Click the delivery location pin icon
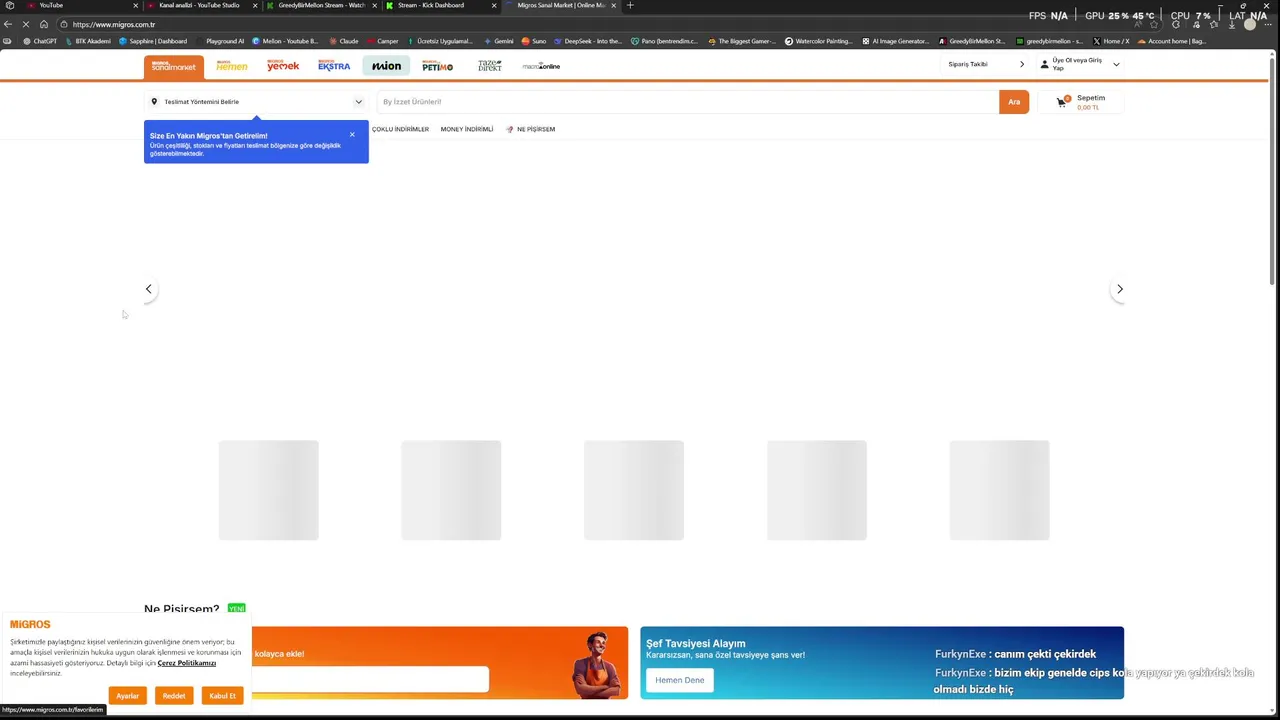 [154, 101]
